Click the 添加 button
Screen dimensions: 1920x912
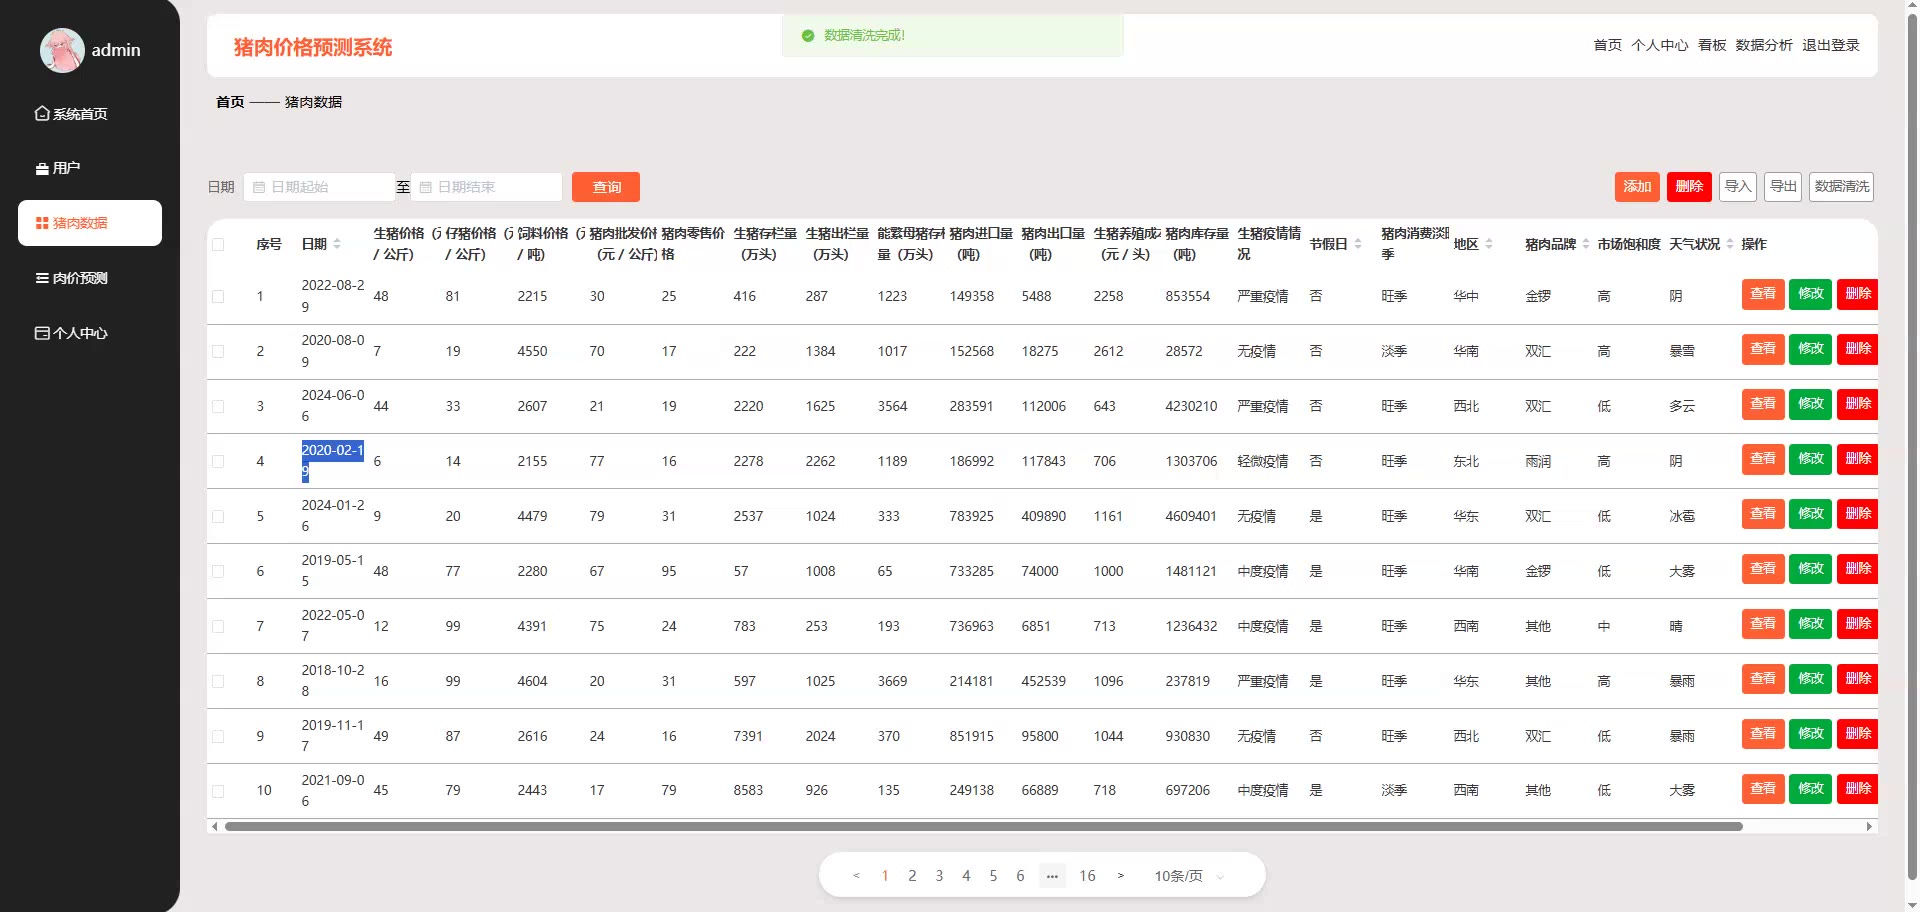coord(1637,187)
